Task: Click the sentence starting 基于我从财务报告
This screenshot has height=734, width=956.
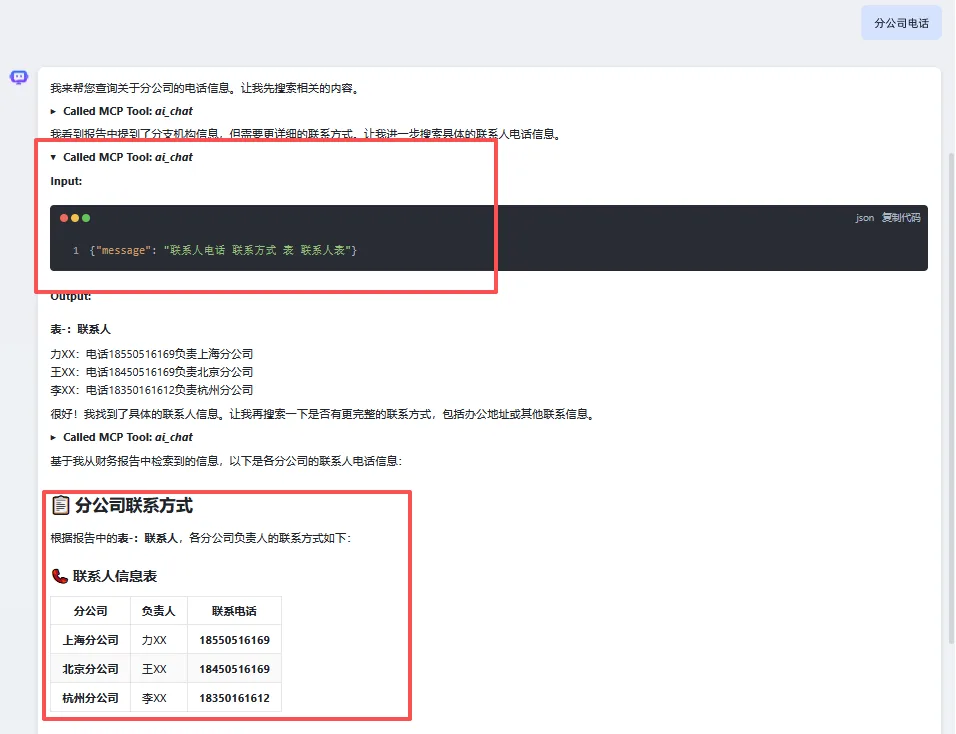Action: [226, 461]
